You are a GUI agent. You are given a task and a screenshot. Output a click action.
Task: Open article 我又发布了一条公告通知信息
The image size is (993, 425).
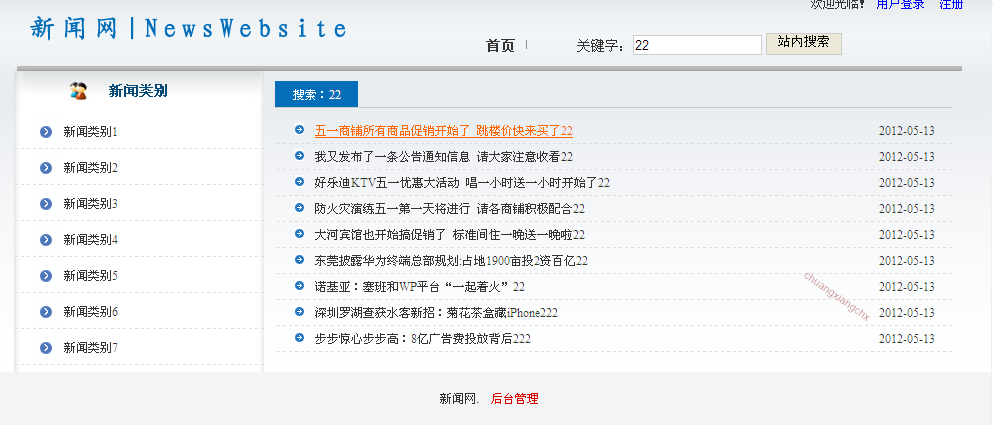point(443,157)
